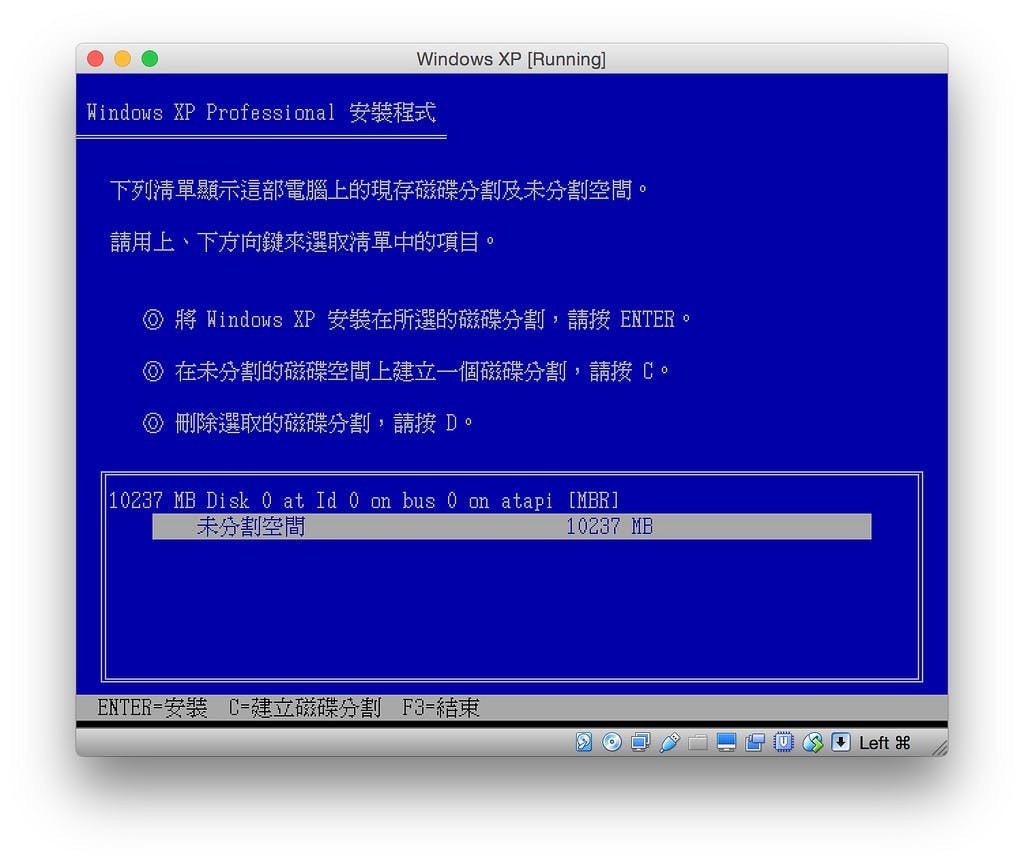This screenshot has height=865, width=1024.
Task: Open the USB devices indicator
Action: 669,742
